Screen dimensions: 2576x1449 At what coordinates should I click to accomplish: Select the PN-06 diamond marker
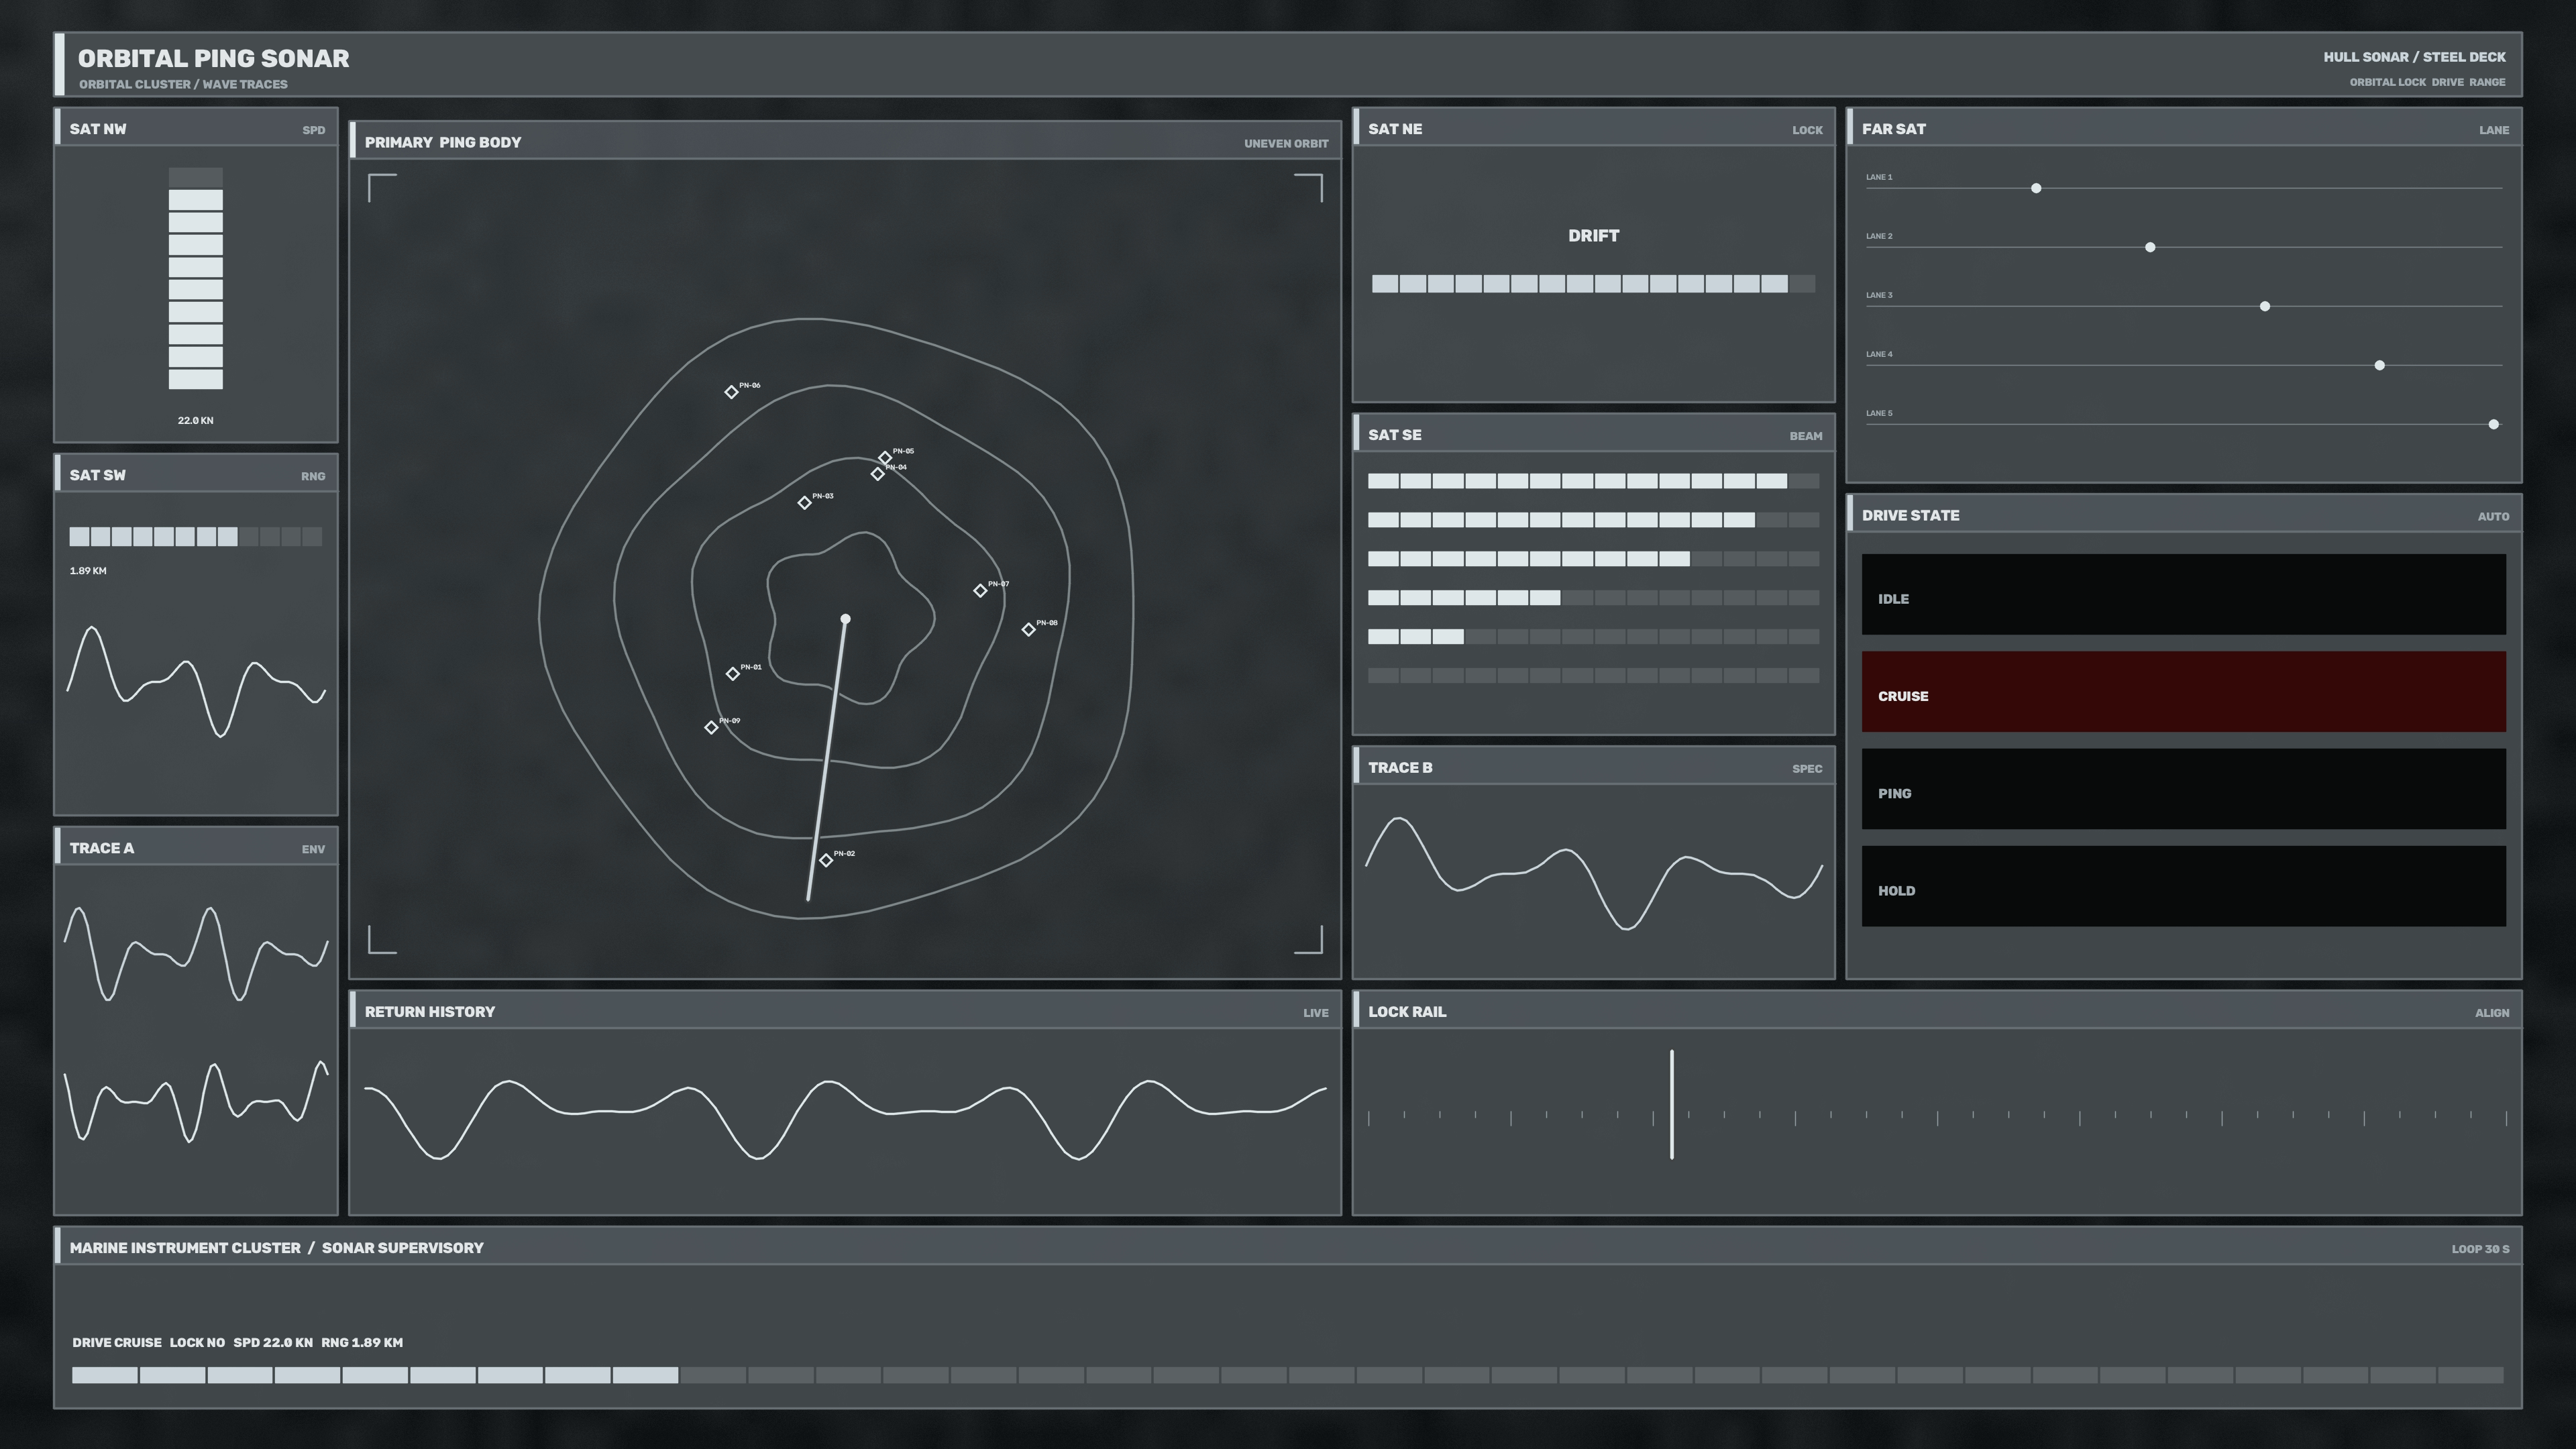(731, 392)
